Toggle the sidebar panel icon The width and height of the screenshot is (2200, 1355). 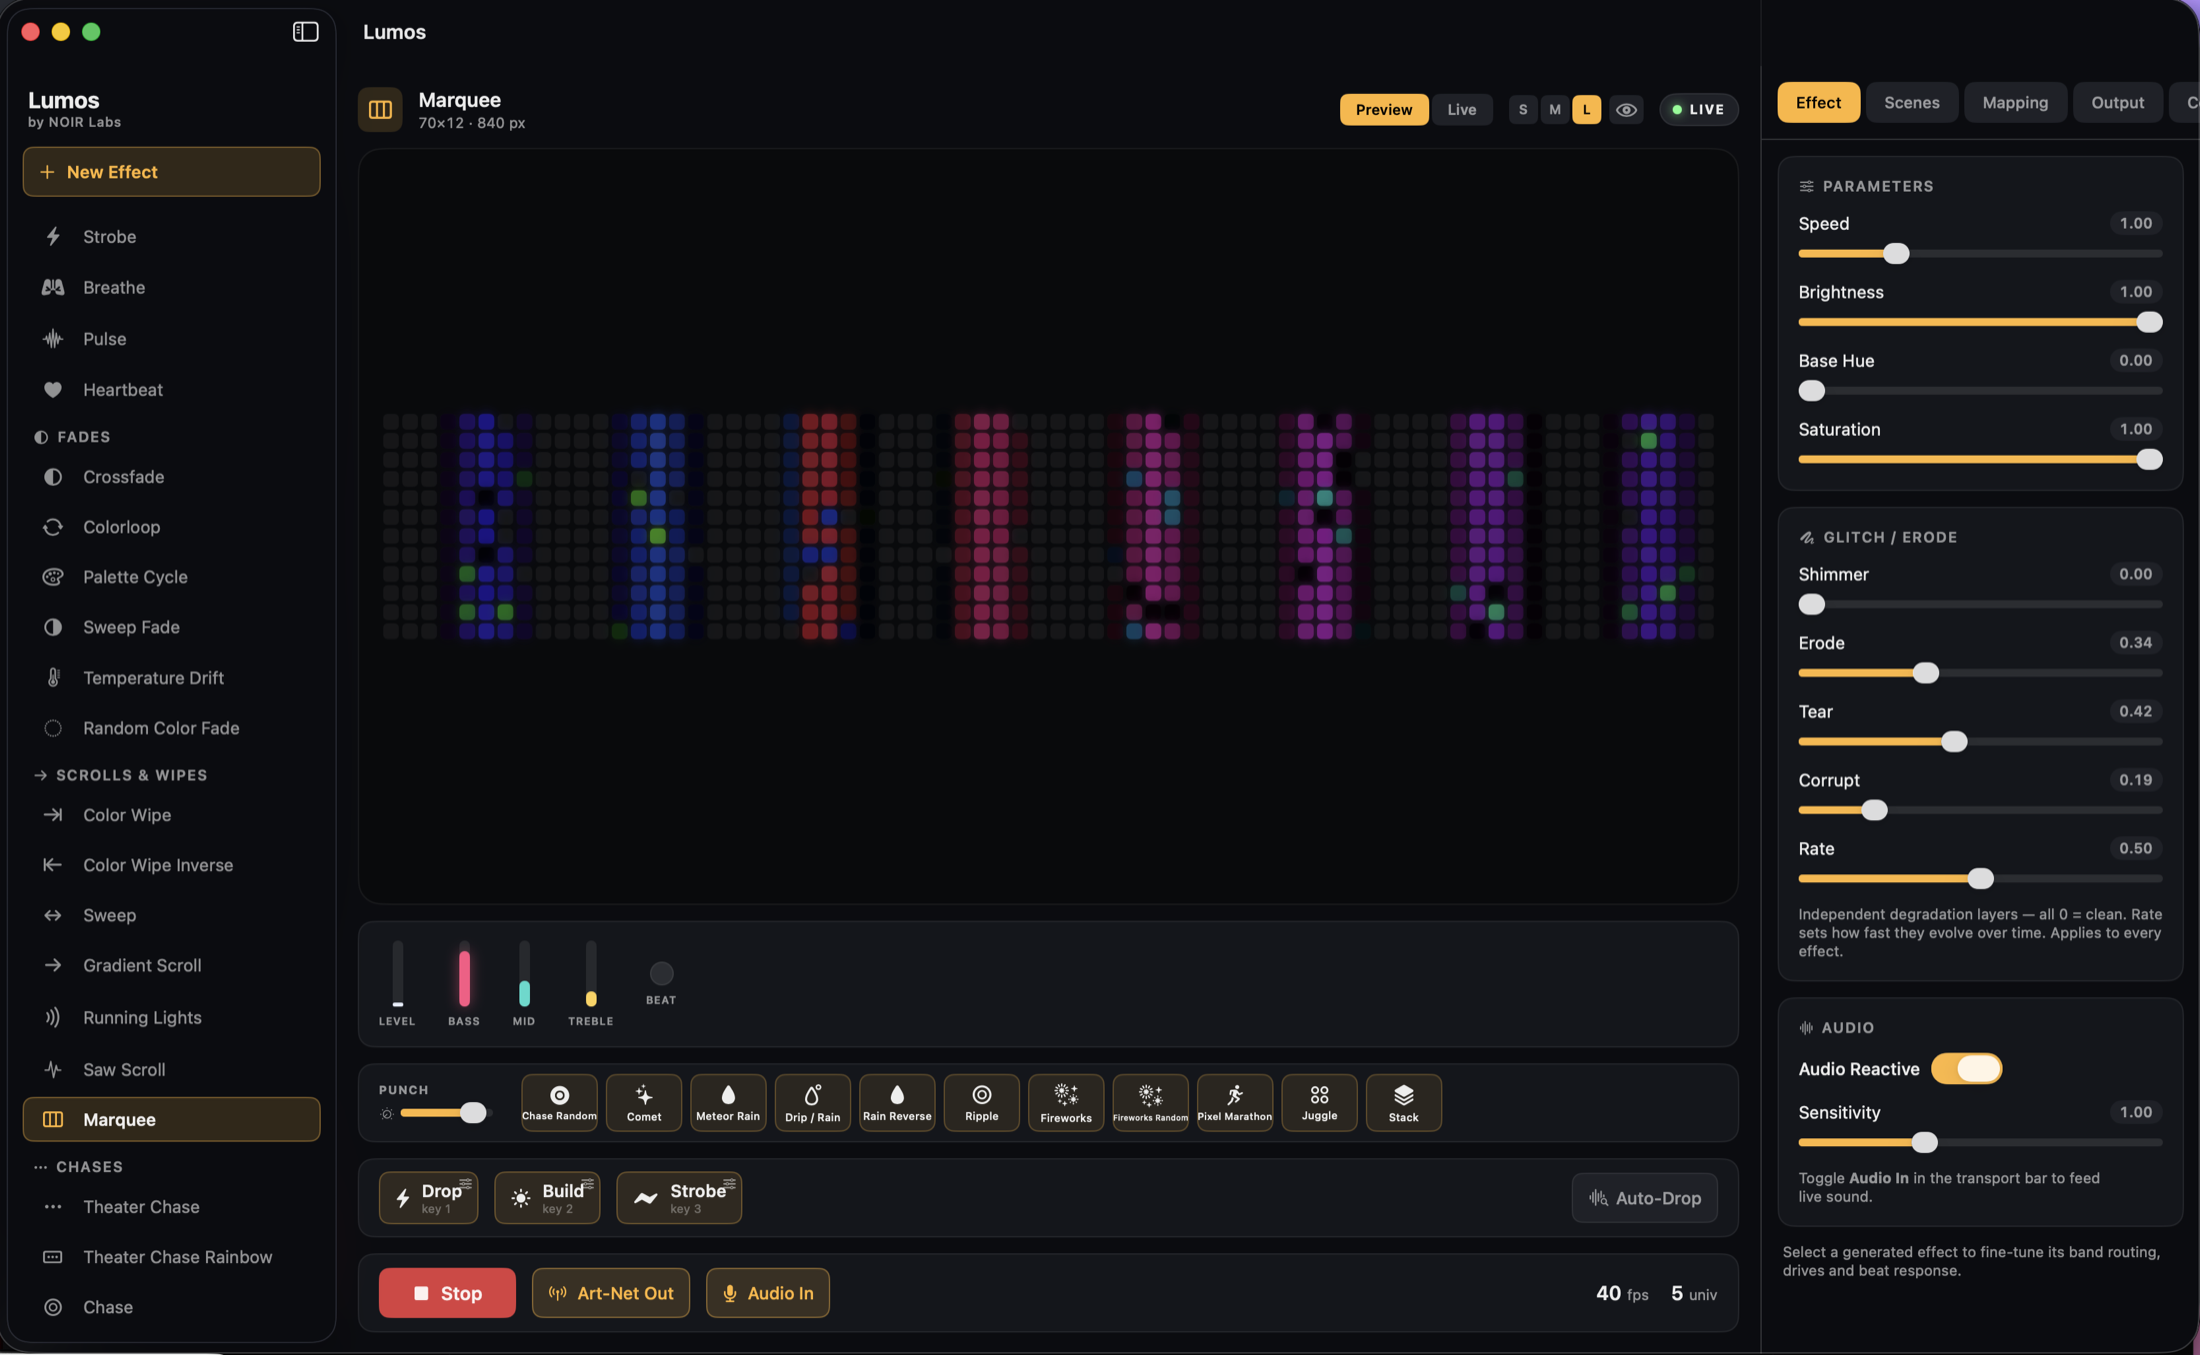[x=305, y=31]
